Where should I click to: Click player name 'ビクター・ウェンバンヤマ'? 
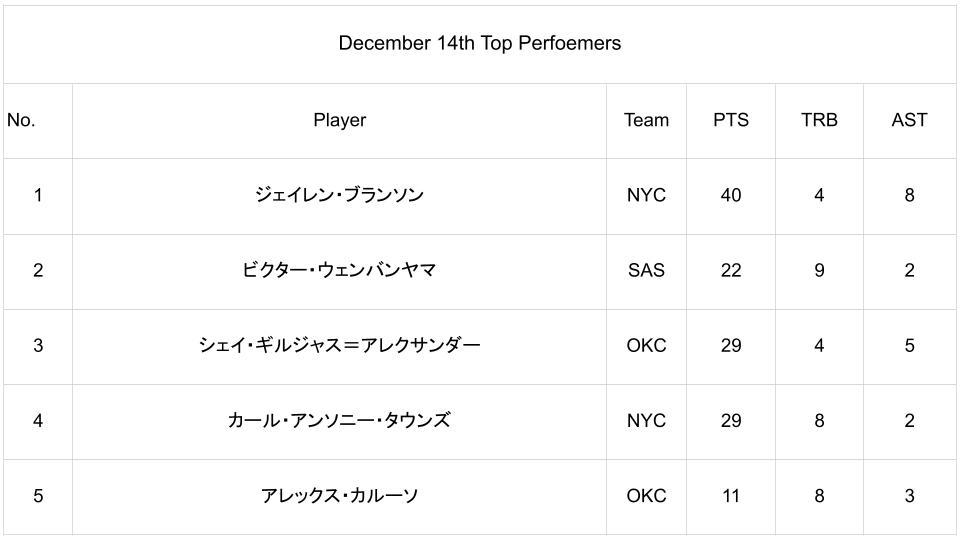coord(339,270)
